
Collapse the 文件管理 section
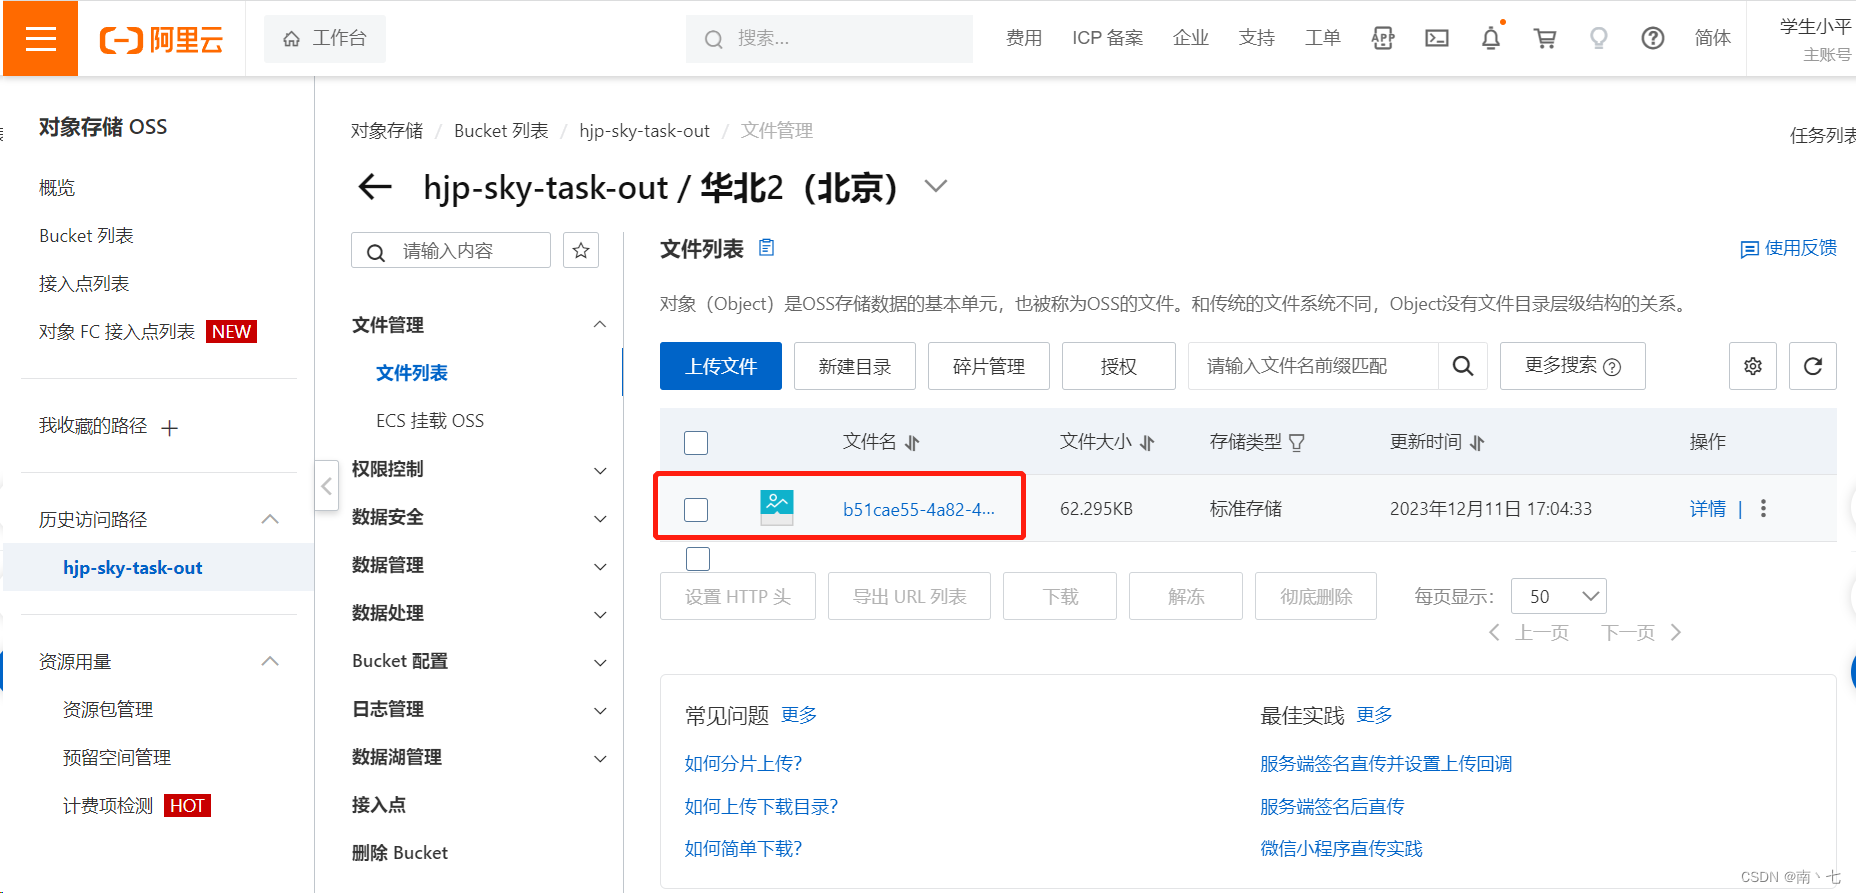[600, 324]
